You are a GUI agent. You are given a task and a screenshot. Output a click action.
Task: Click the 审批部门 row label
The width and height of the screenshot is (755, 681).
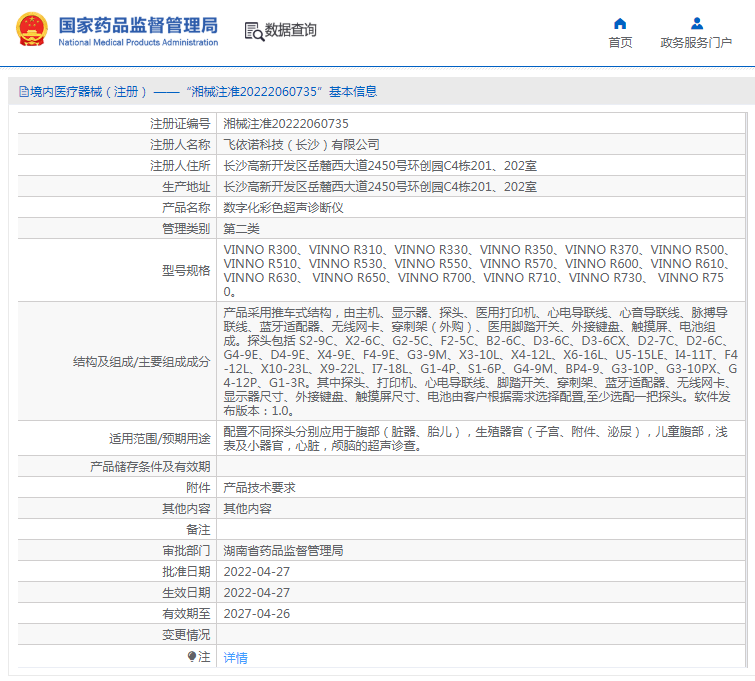186,550
